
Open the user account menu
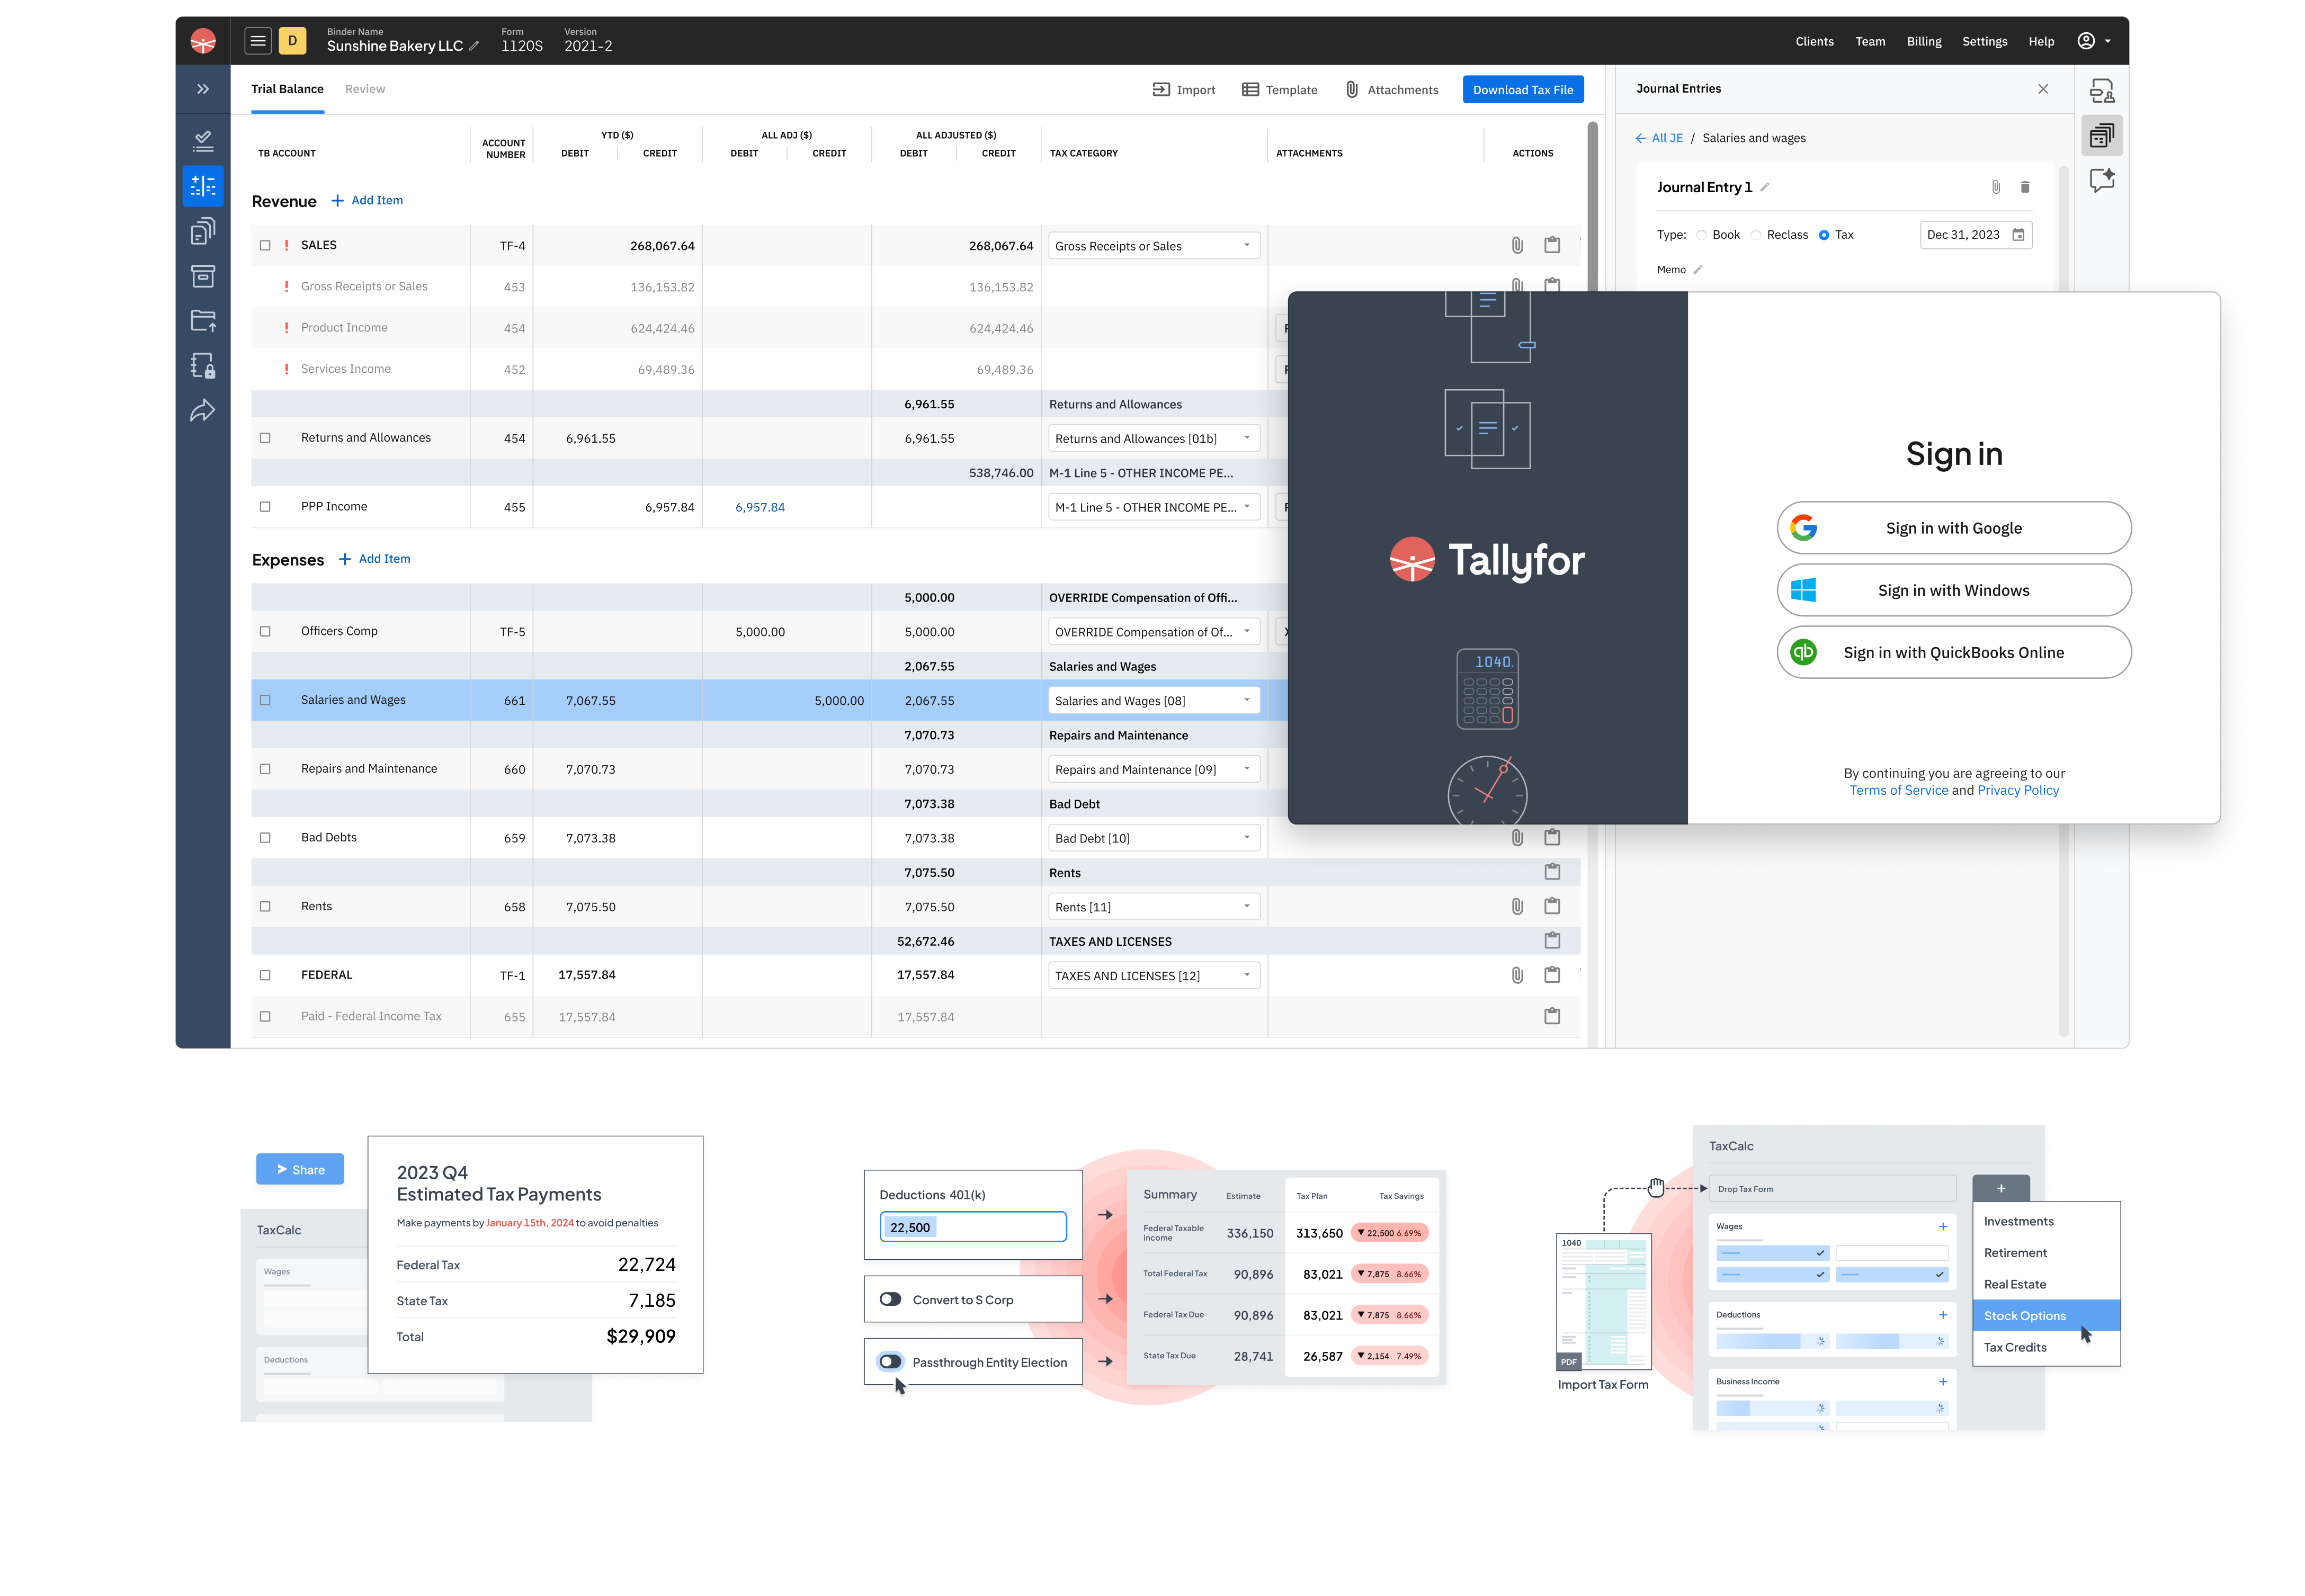(2093, 41)
